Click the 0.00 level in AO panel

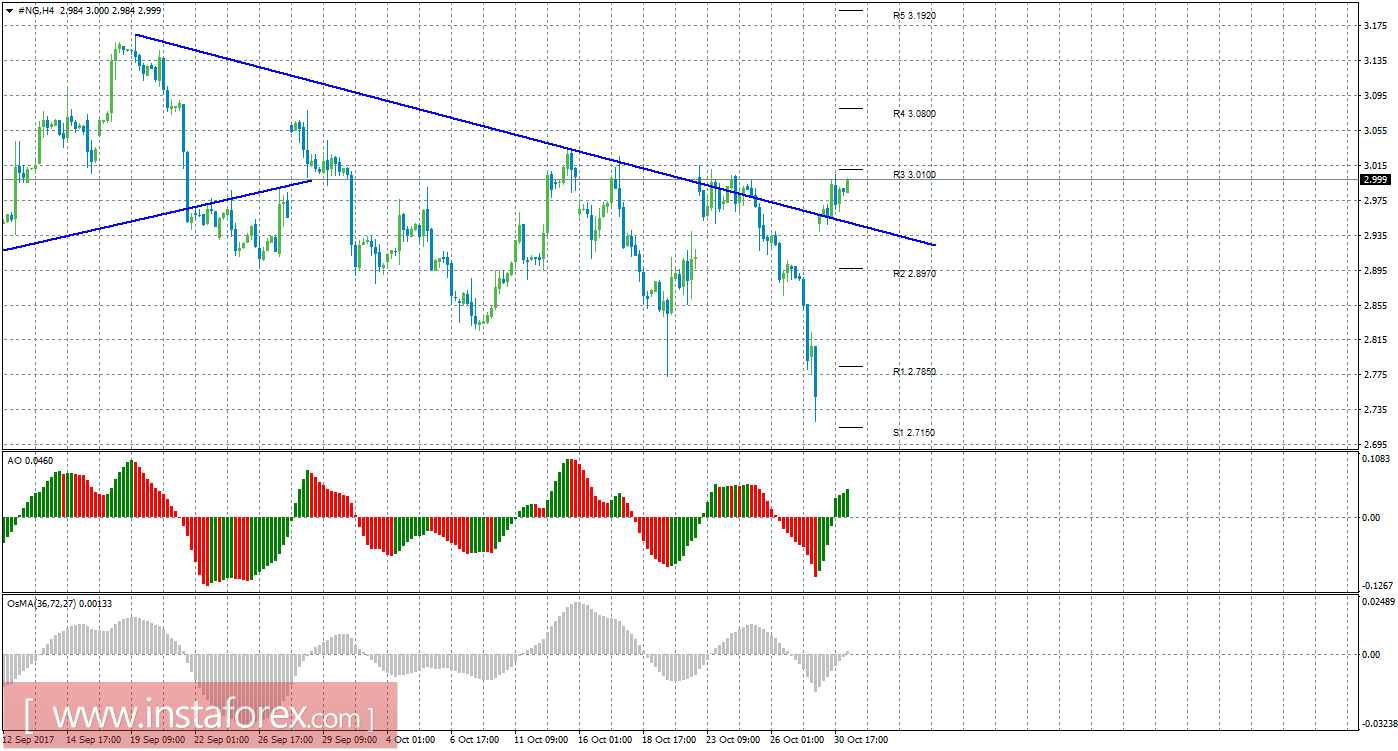pos(1371,517)
